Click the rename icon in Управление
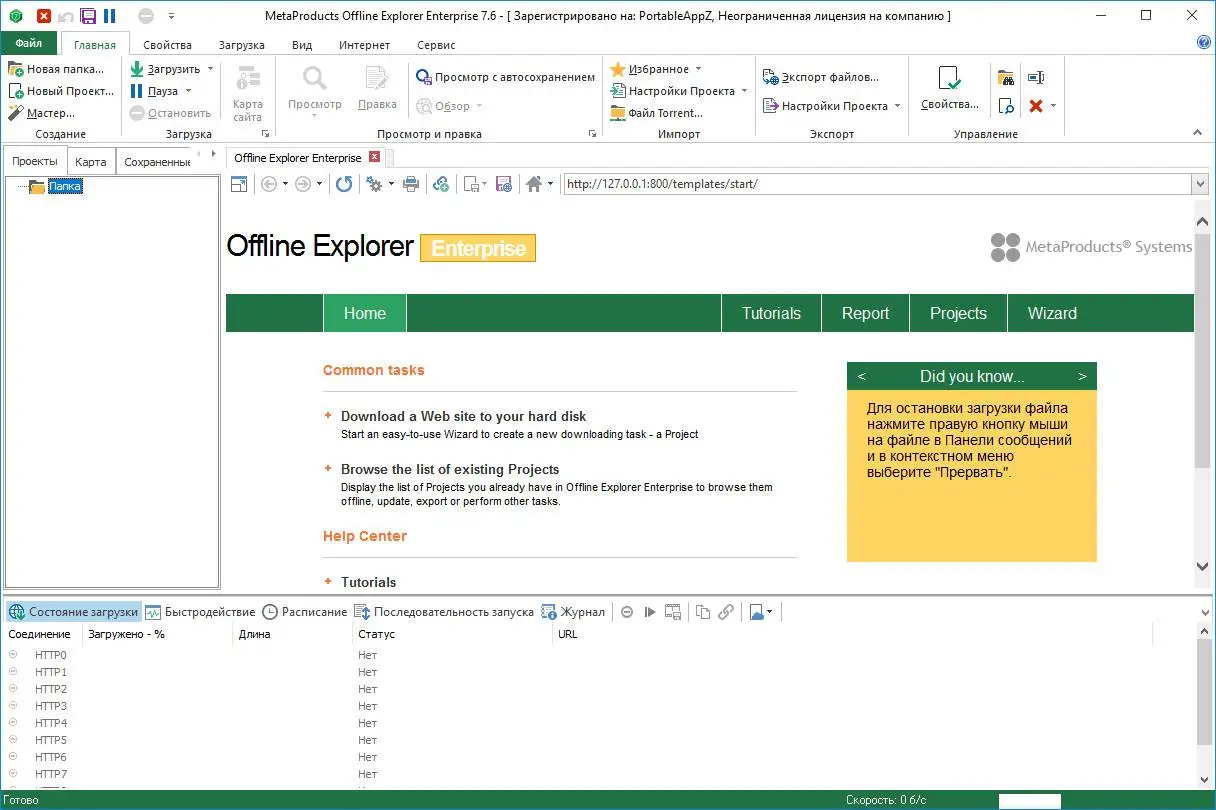1216x810 pixels. click(x=1036, y=78)
